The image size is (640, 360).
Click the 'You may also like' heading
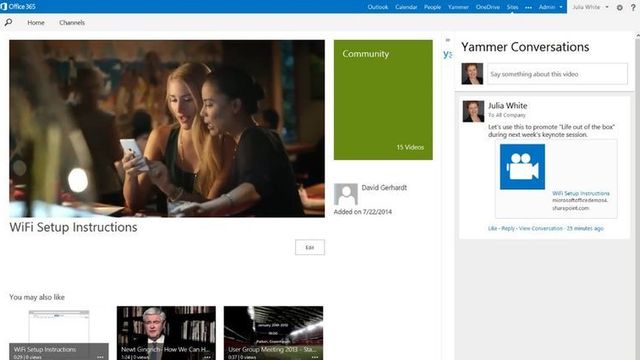[x=37, y=297]
